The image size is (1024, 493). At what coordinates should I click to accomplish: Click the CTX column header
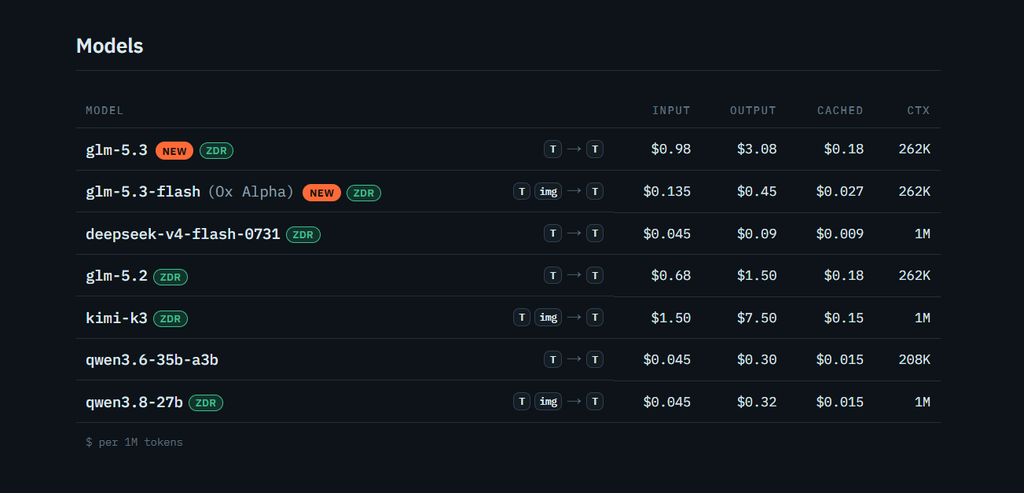918,110
